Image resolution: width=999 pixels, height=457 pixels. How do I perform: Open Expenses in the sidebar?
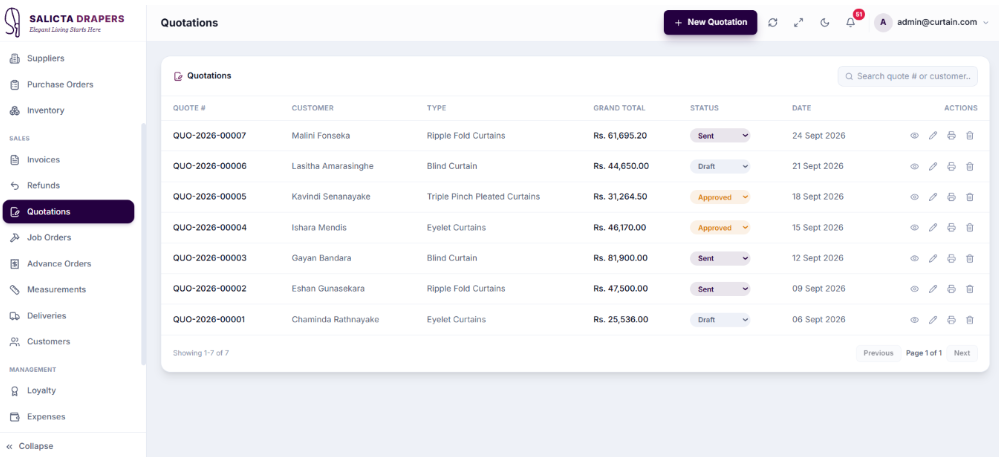(68, 417)
